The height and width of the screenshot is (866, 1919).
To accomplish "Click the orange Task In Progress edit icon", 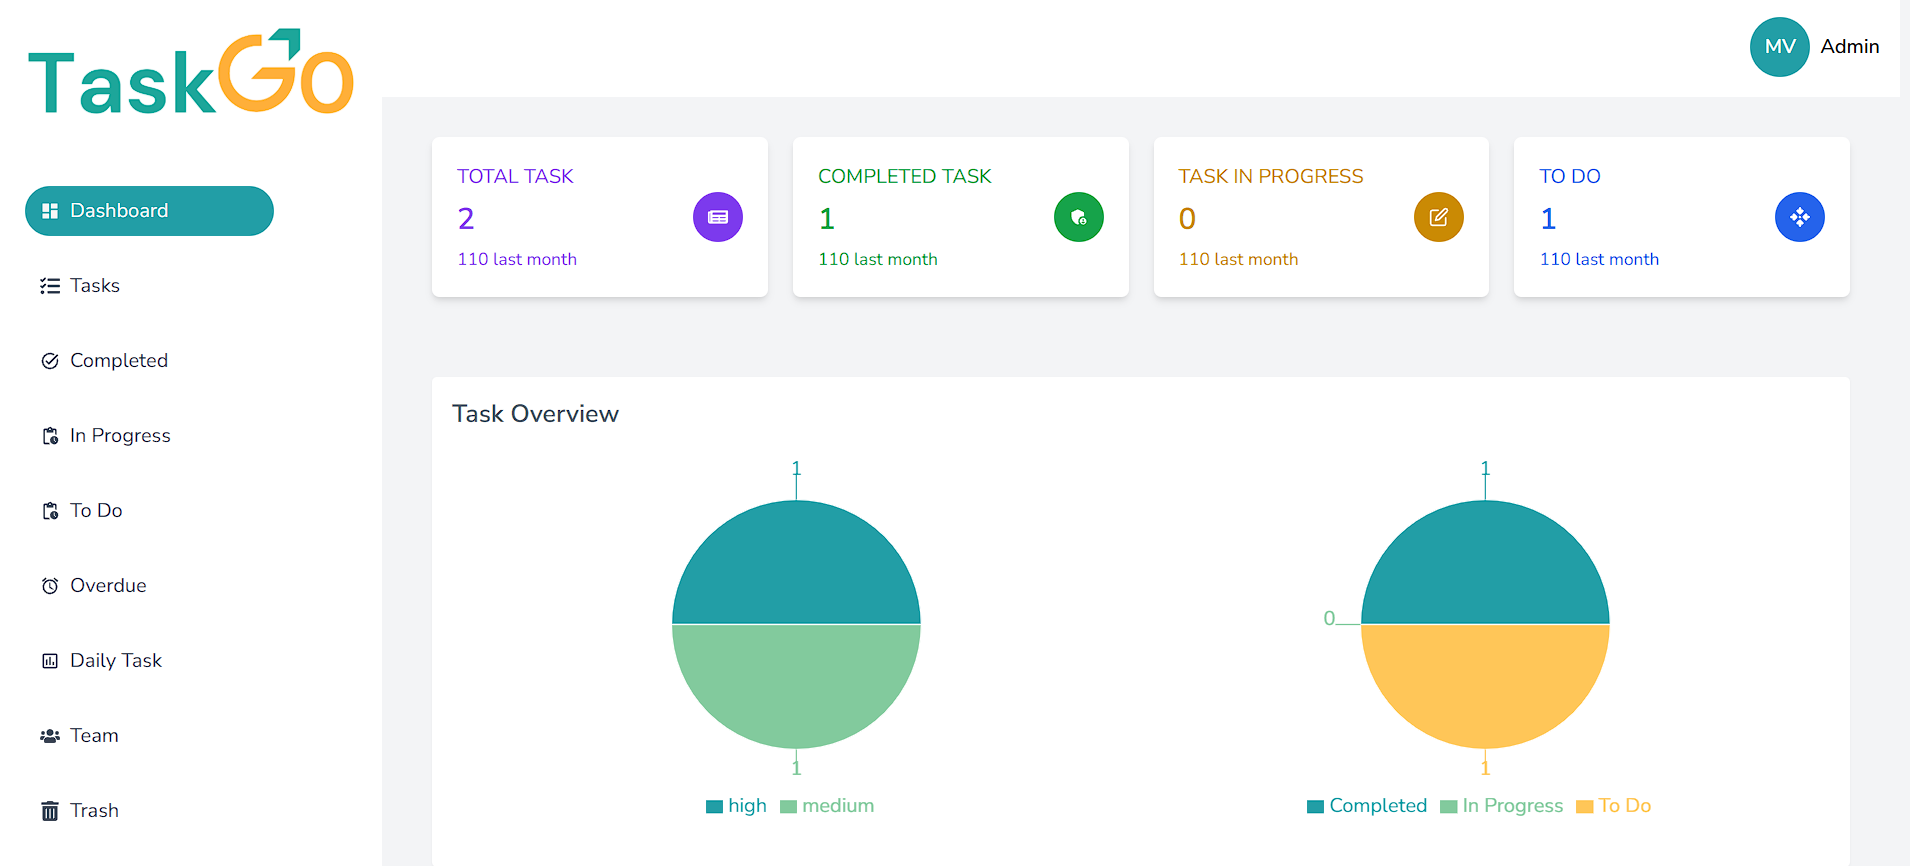I will click(x=1438, y=217).
